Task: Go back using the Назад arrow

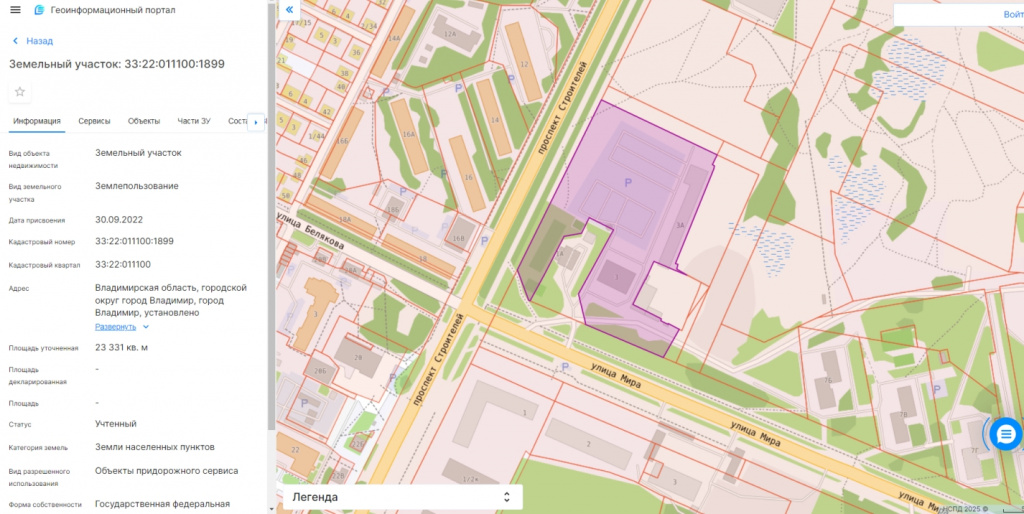Action: pyautogui.click(x=15, y=41)
